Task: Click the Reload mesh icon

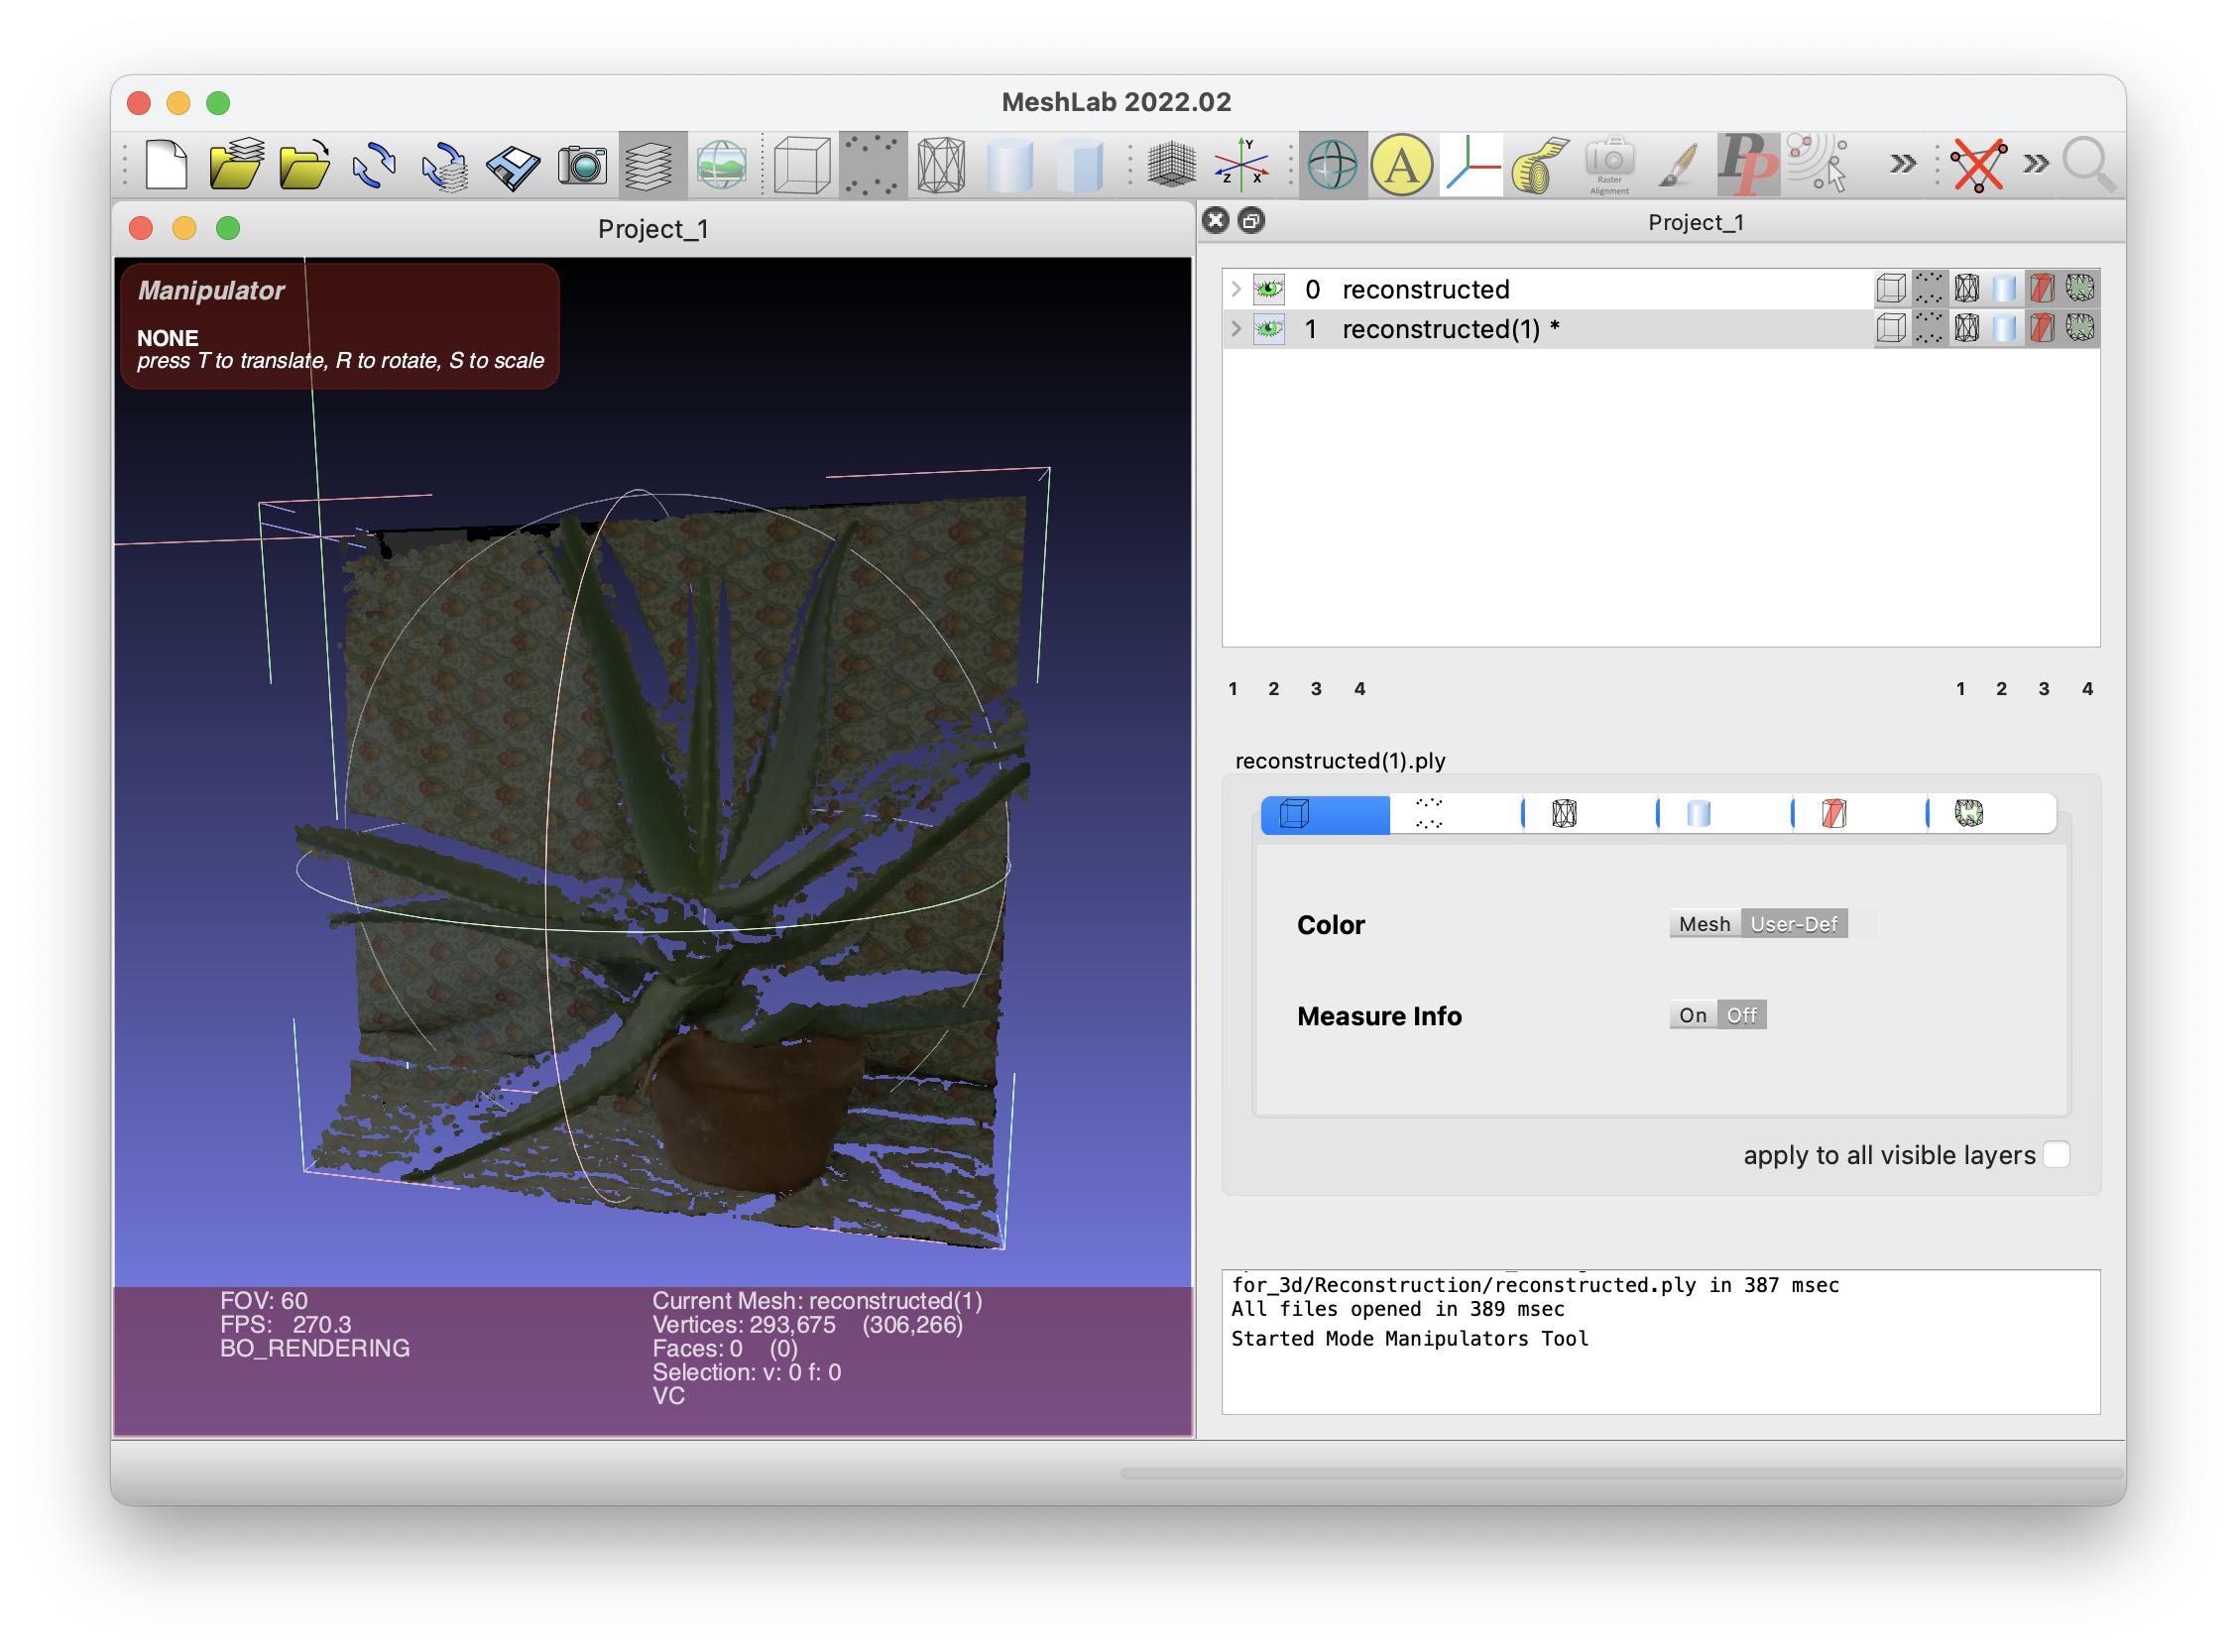Action: (x=374, y=165)
